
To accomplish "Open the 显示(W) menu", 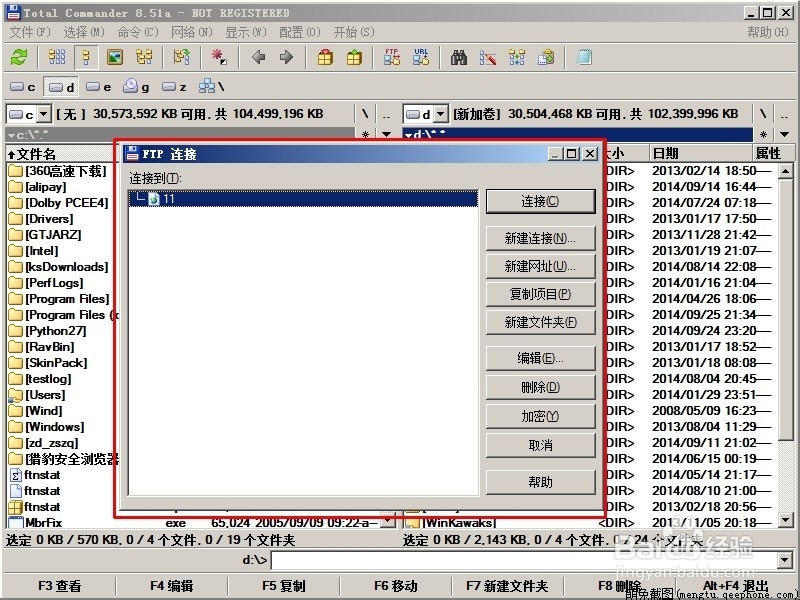I will [246, 32].
